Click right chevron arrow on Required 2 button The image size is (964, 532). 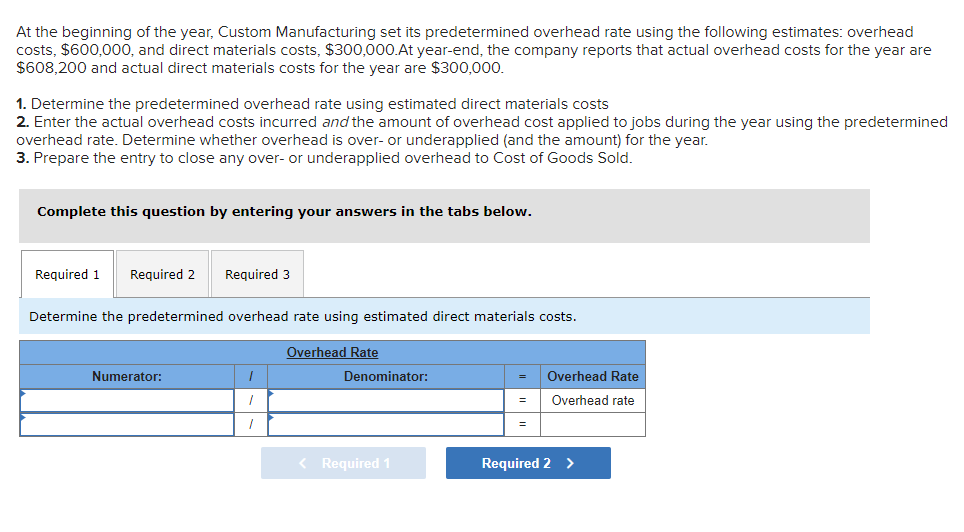pyautogui.click(x=570, y=463)
